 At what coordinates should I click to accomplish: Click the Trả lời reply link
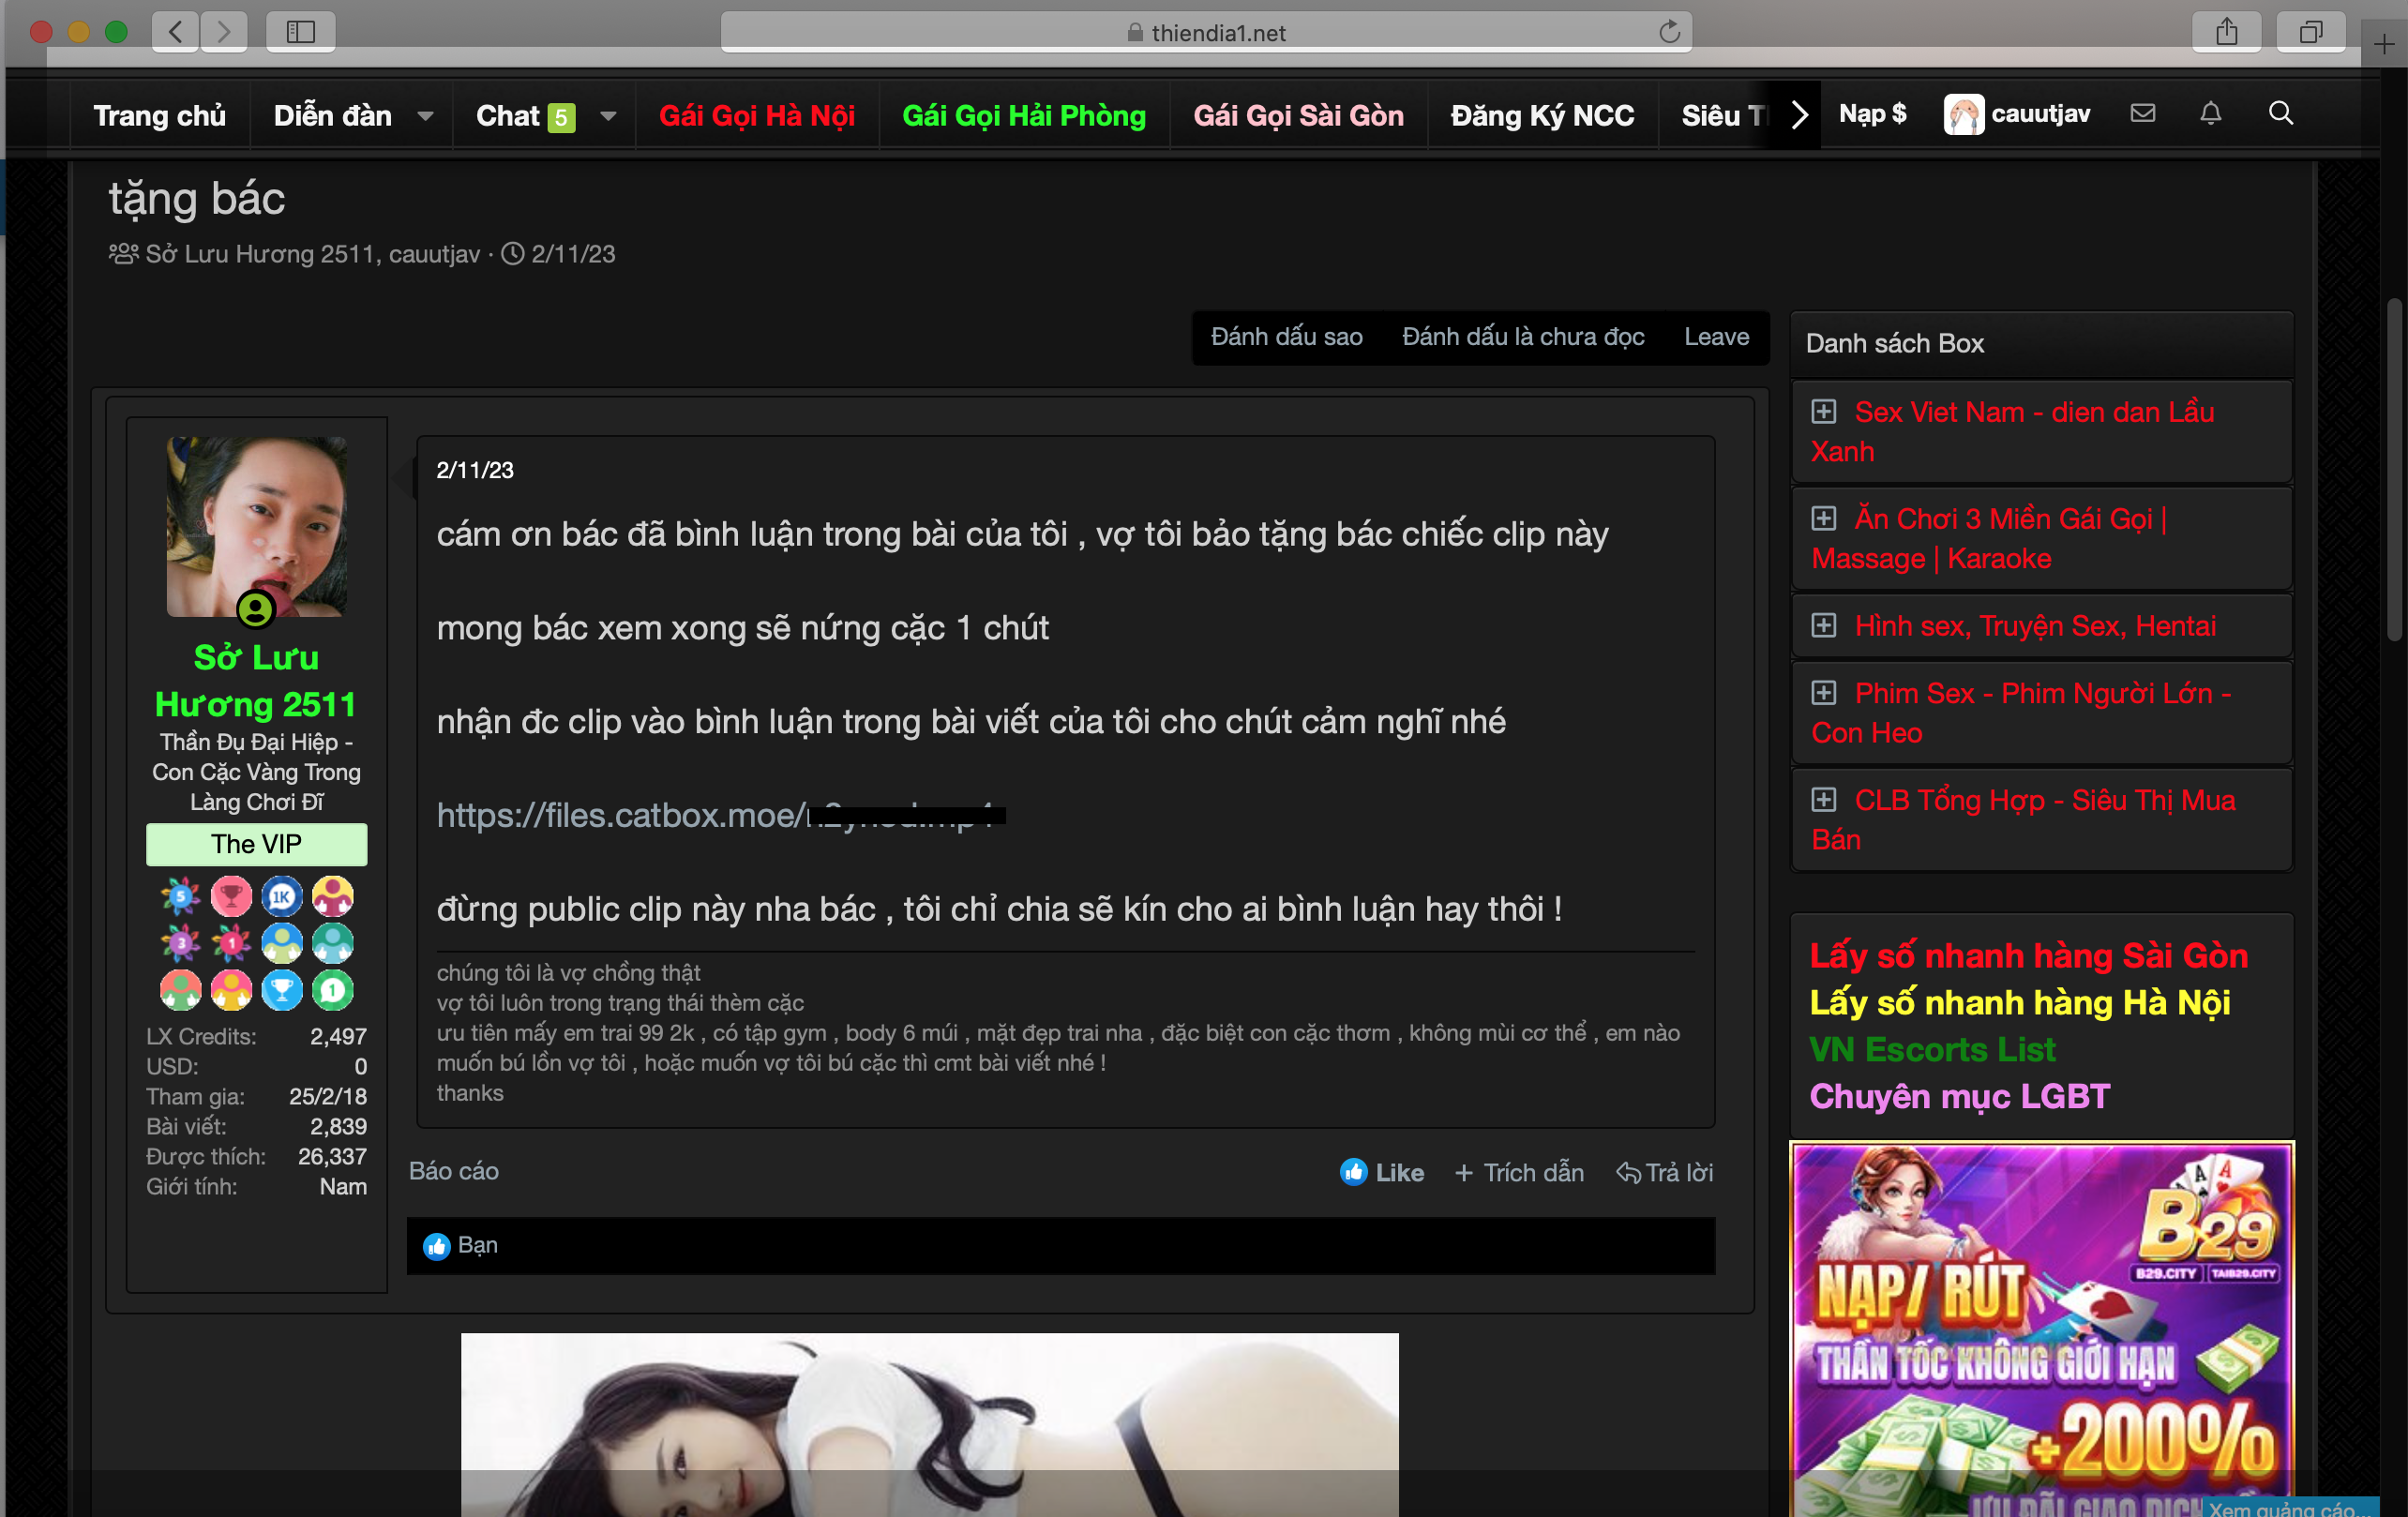tap(1664, 1172)
